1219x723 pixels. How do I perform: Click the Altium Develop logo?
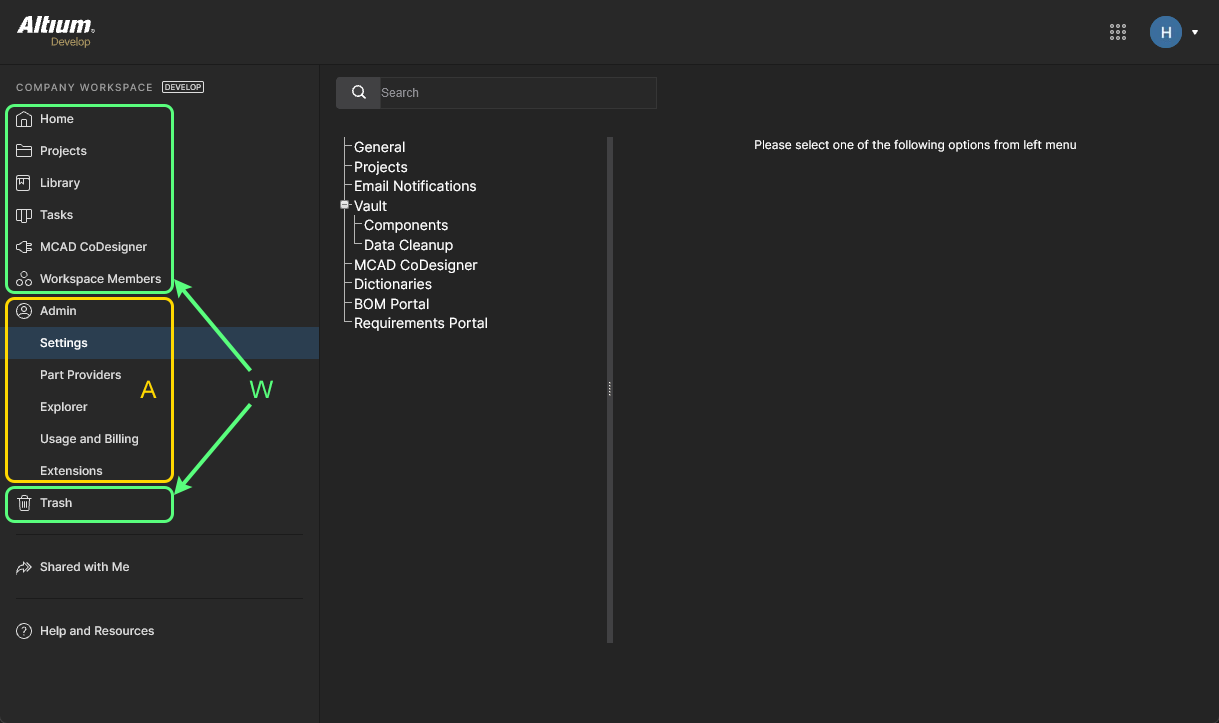(x=55, y=31)
